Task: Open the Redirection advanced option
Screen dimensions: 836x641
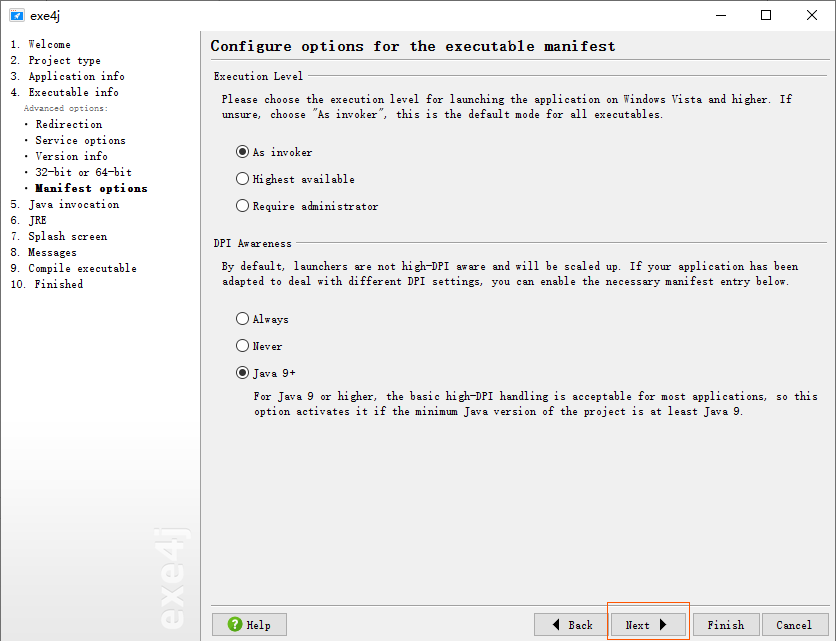Action: [69, 124]
